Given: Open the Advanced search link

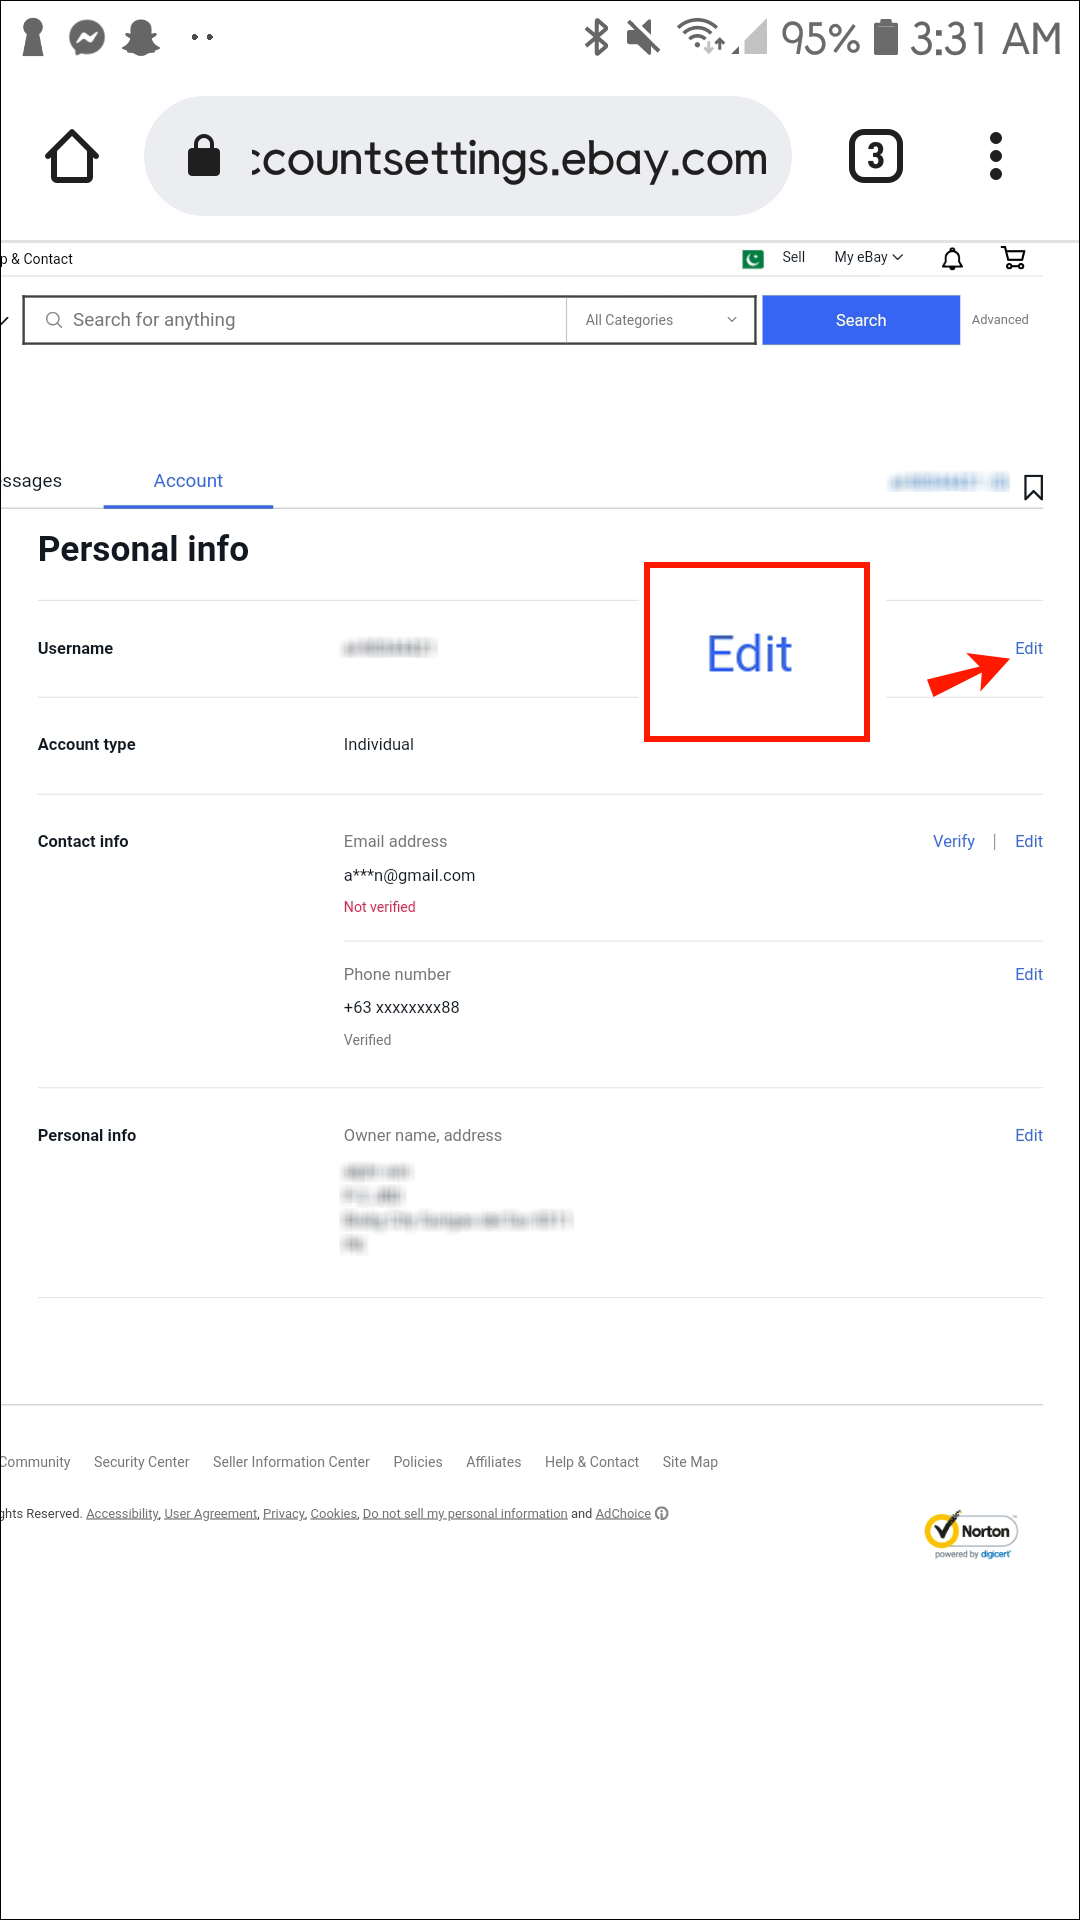Looking at the screenshot, I should tap(999, 320).
